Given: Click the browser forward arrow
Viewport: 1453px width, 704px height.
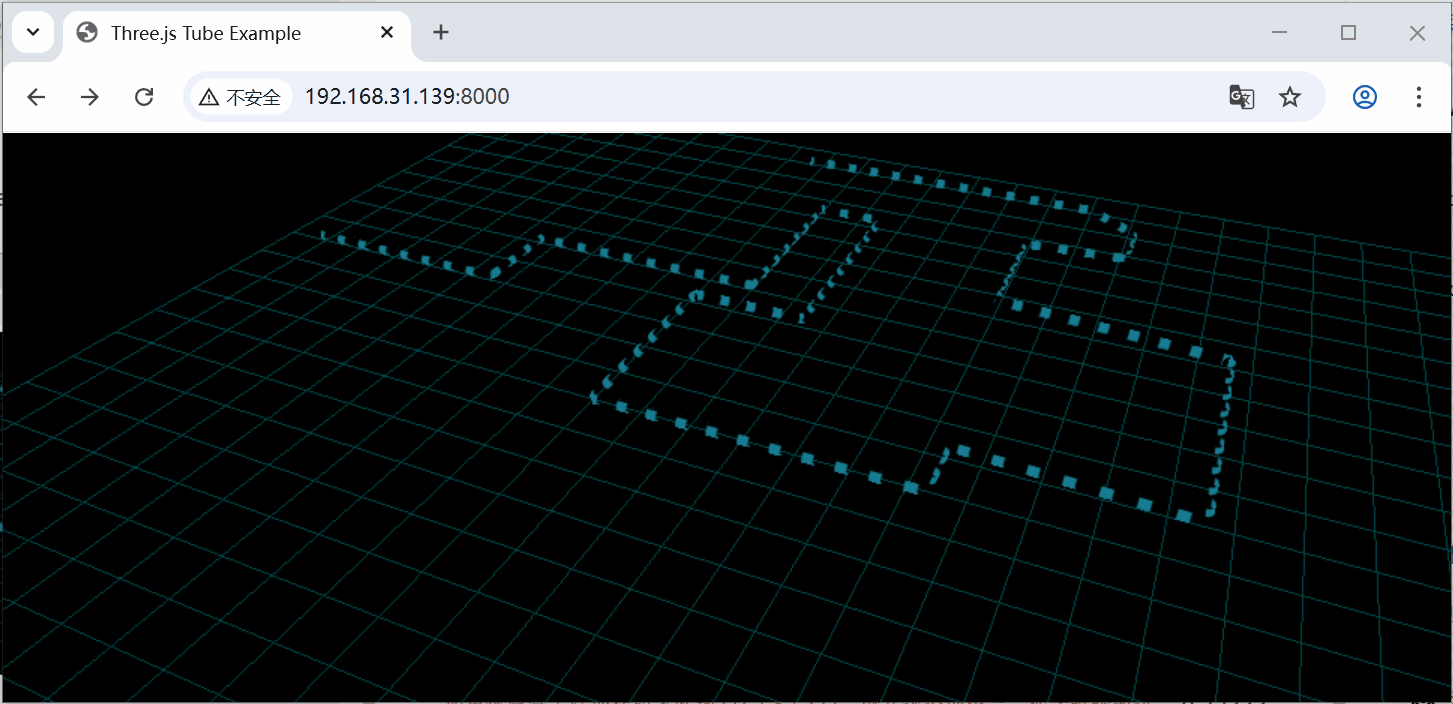Looking at the screenshot, I should 90,97.
